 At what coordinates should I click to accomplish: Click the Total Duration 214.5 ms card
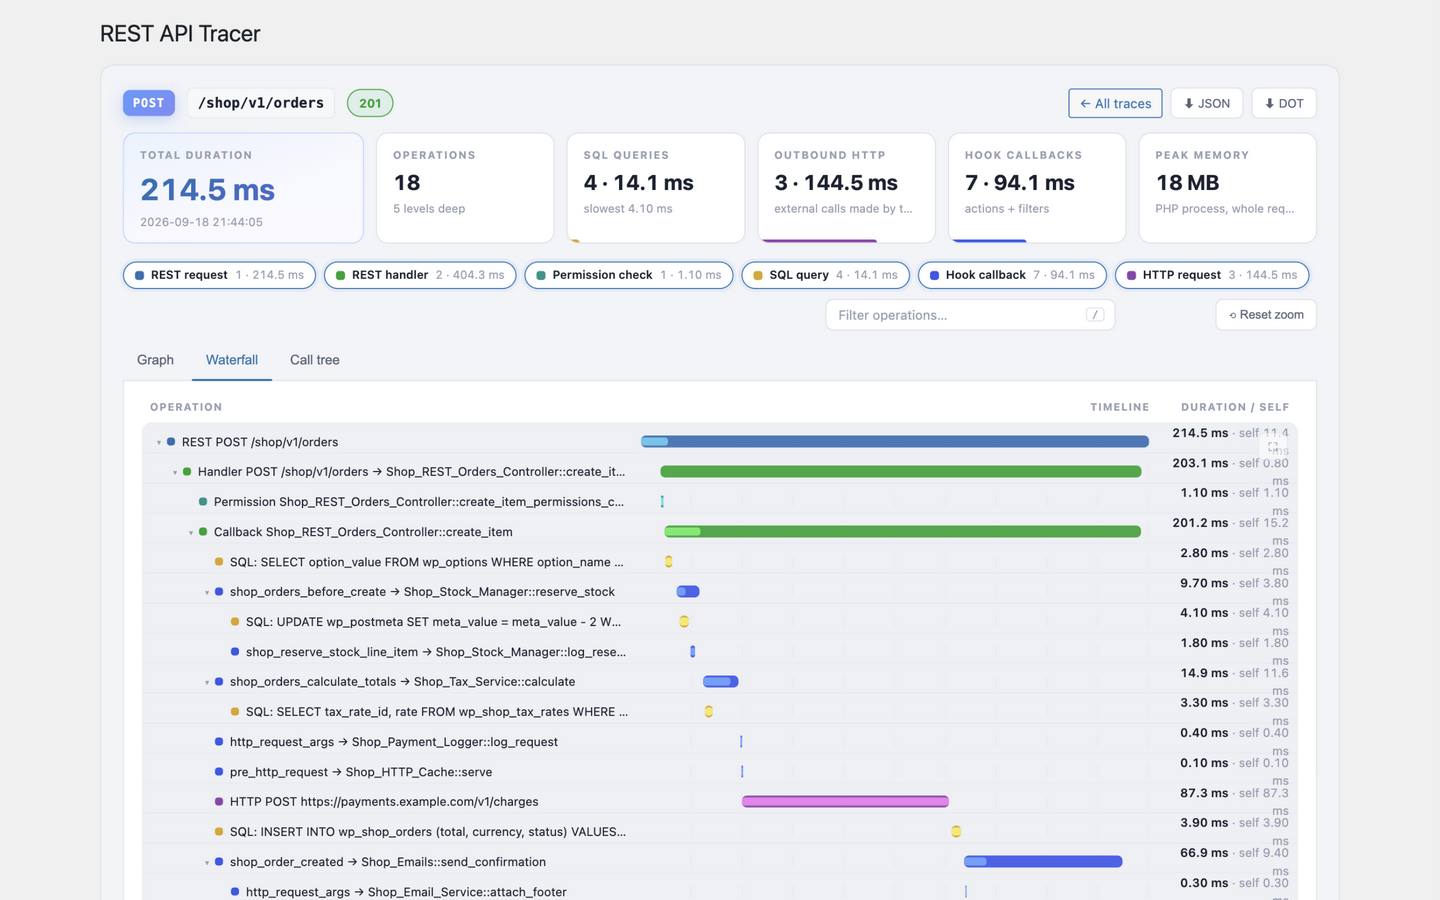243,188
